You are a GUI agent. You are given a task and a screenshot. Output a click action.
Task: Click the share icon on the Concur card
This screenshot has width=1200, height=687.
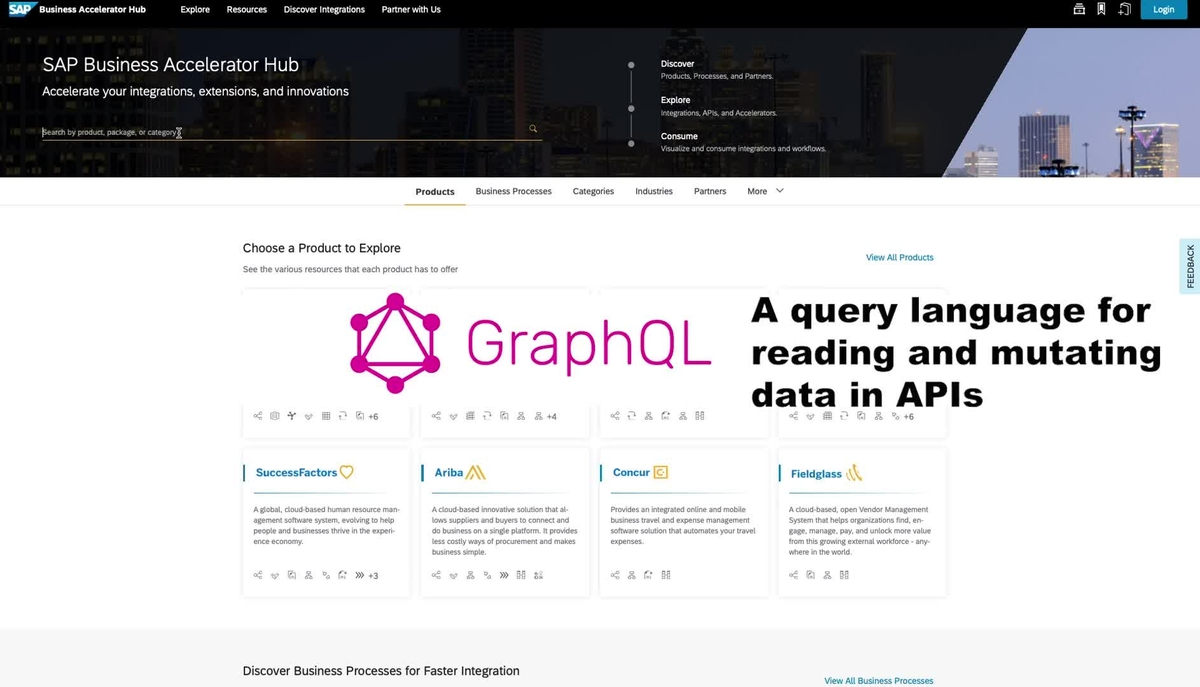click(x=614, y=575)
